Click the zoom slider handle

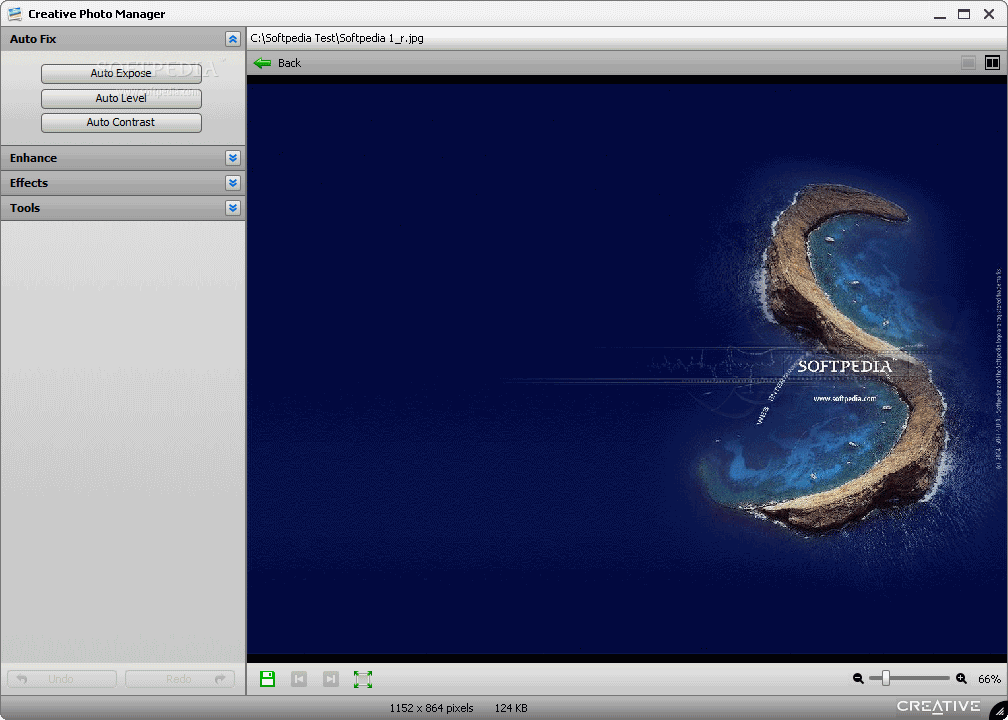pyautogui.click(x=886, y=678)
